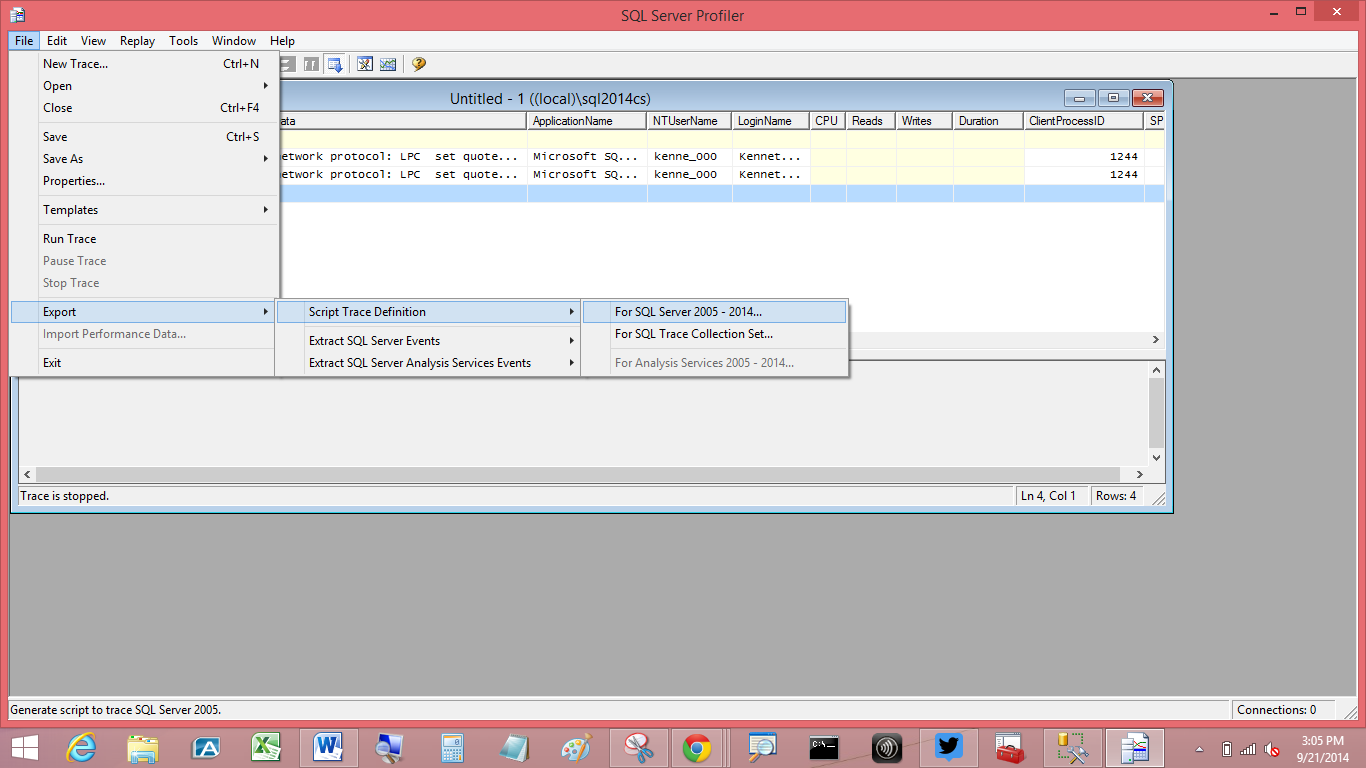Expand the Templates submenu
The image size is (1366, 768).
pyautogui.click(x=144, y=210)
